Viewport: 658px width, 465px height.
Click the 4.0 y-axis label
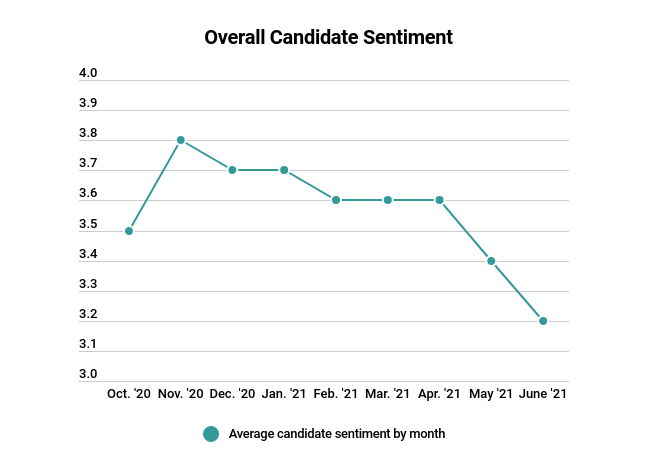pos(88,74)
